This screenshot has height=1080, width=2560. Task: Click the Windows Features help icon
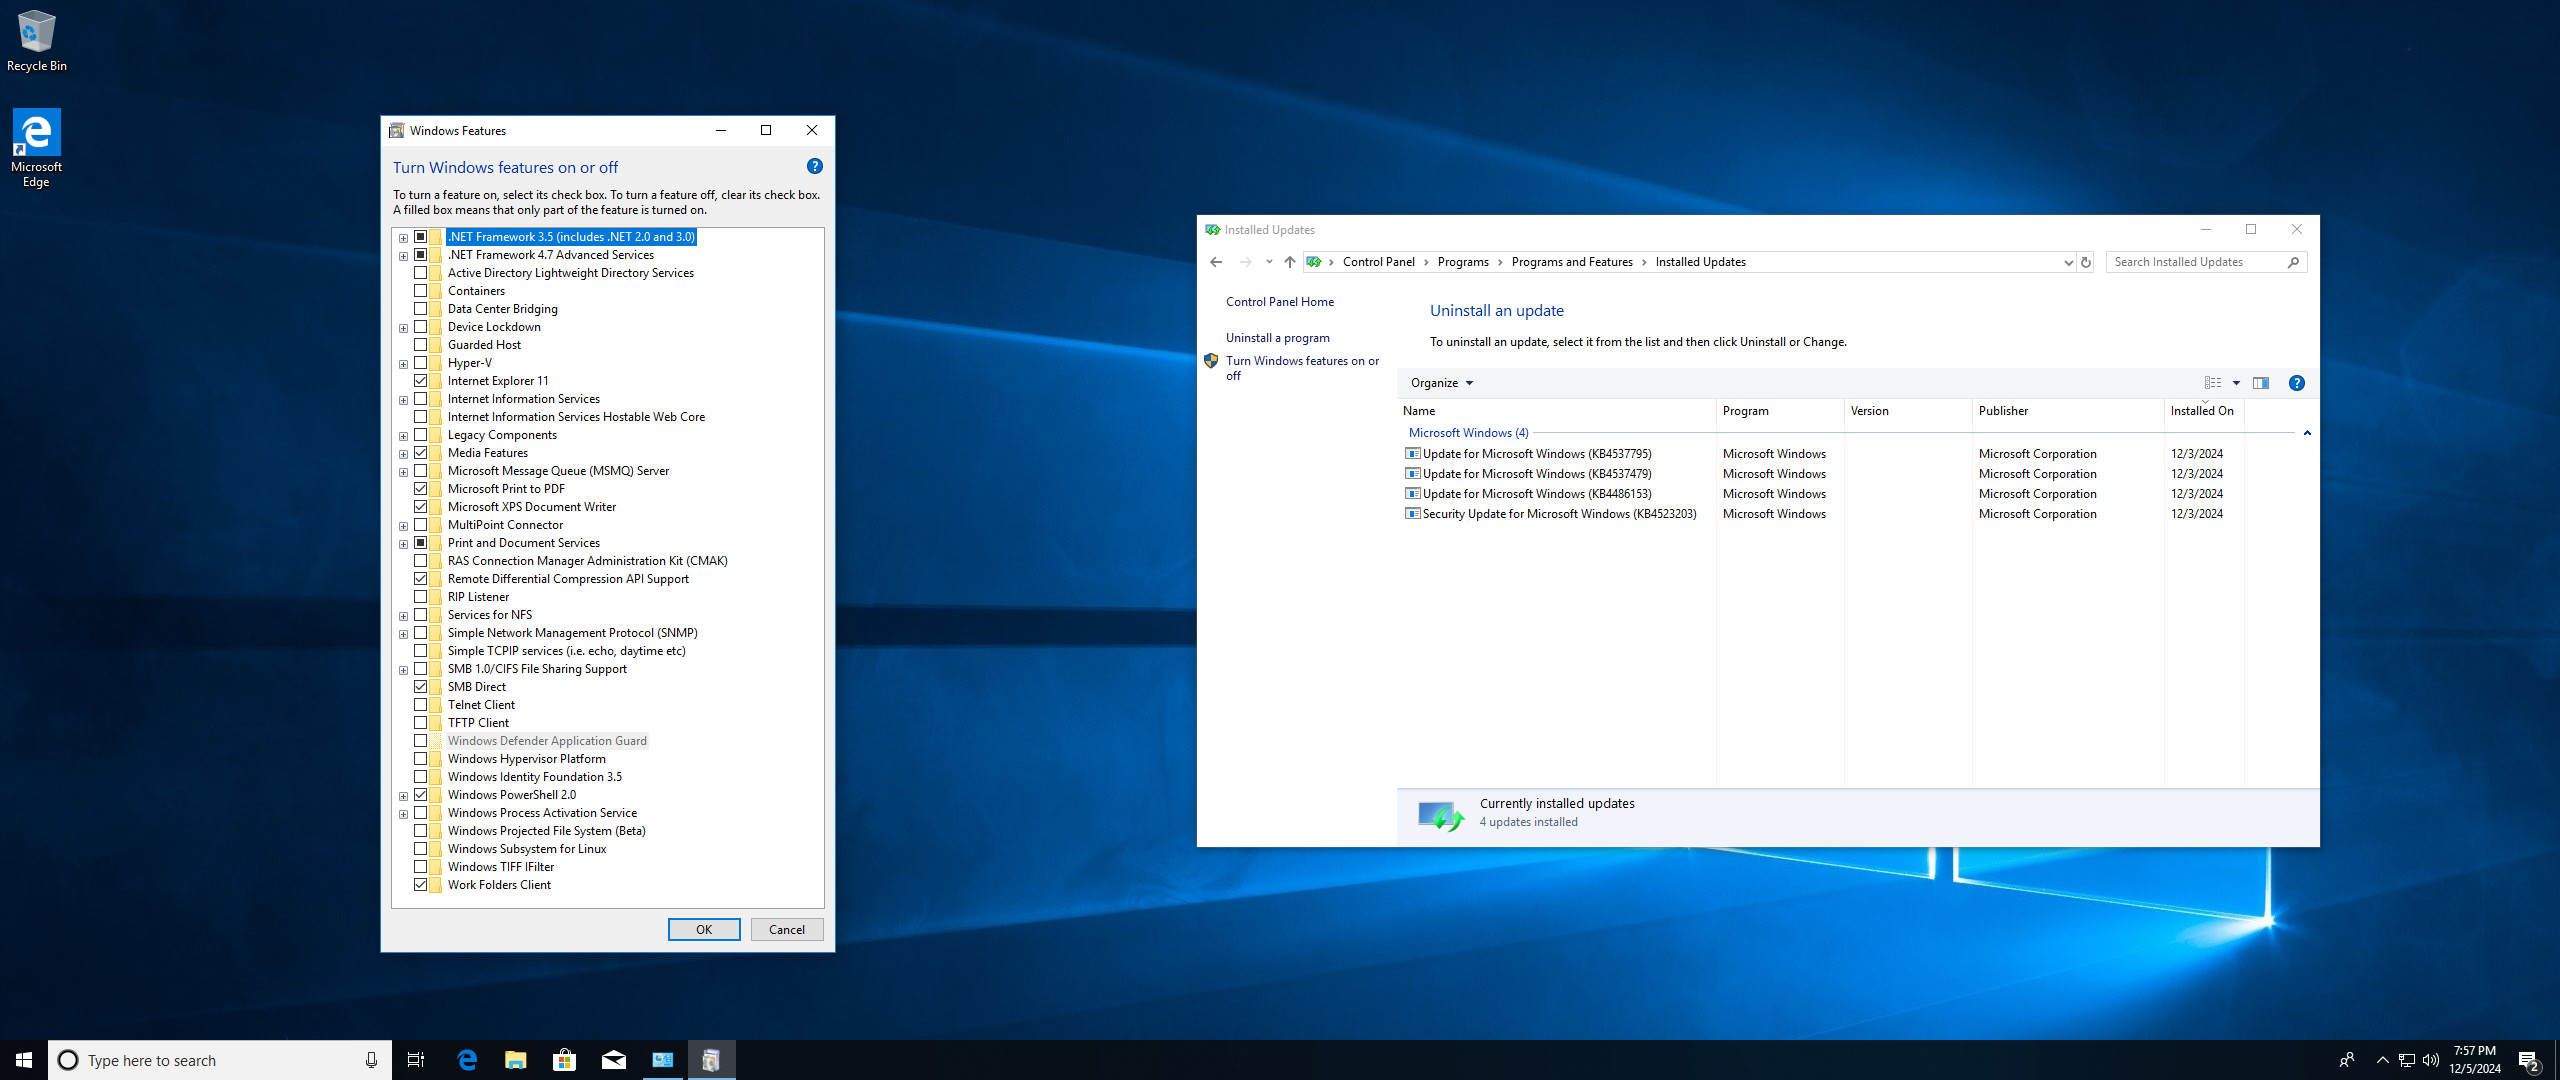point(814,166)
